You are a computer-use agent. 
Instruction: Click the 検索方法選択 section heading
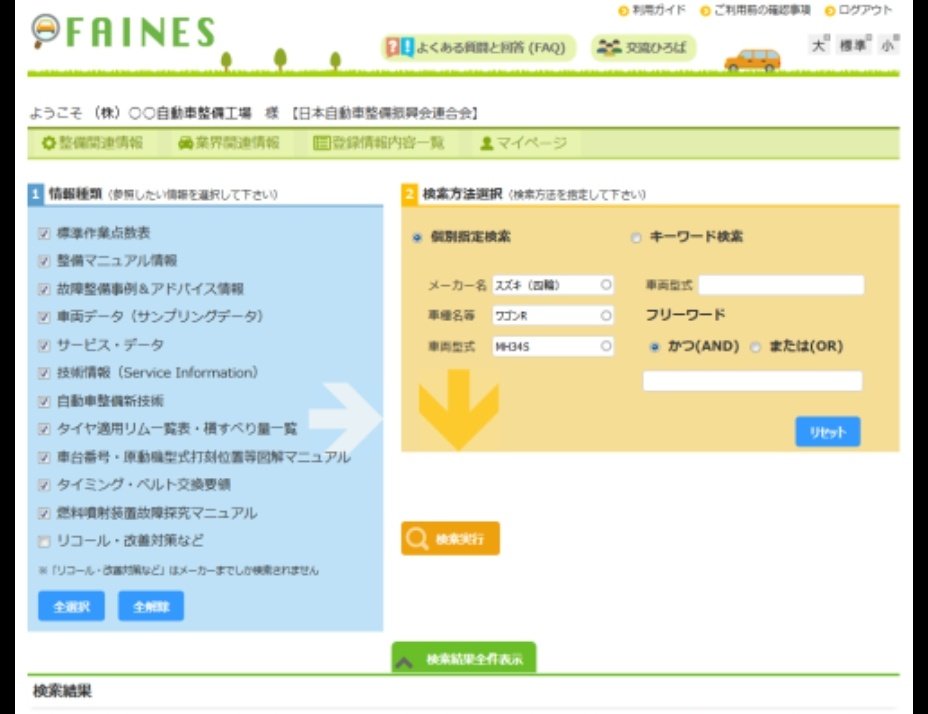(462, 194)
